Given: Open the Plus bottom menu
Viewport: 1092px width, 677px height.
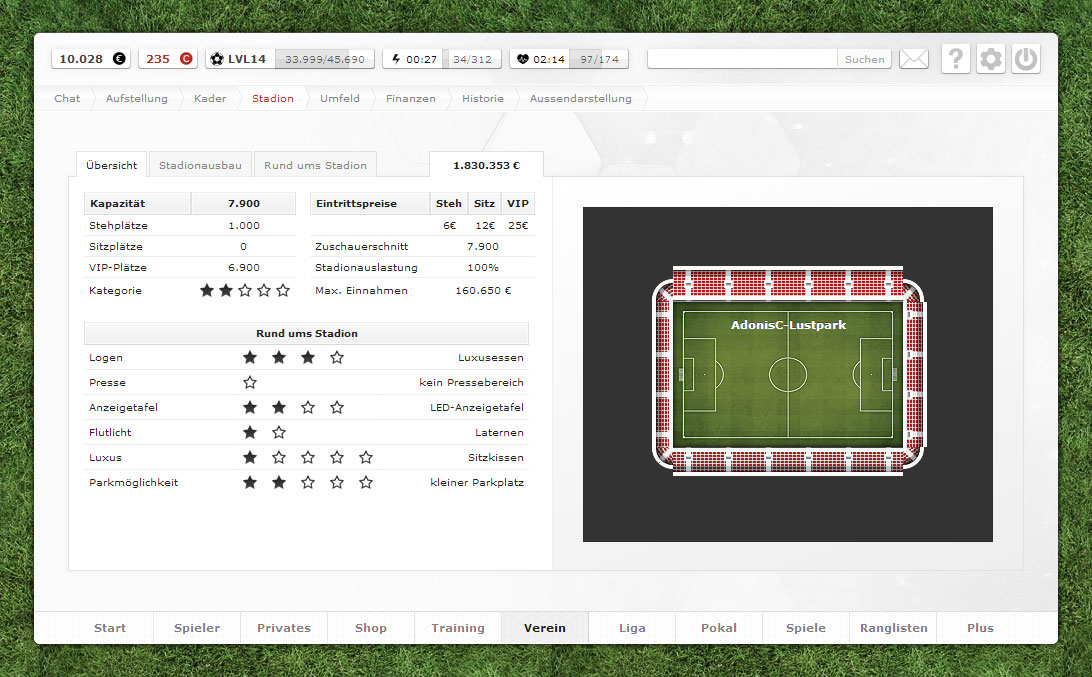Looking at the screenshot, I should (x=980, y=628).
